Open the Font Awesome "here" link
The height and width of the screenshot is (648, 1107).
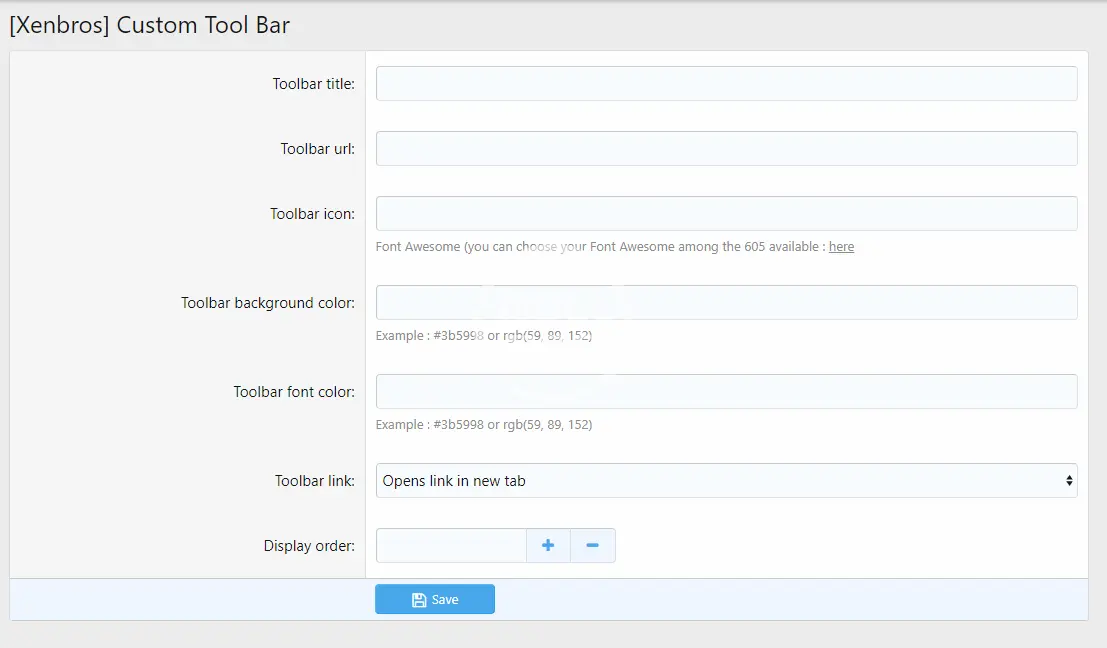(x=841, y=247)
